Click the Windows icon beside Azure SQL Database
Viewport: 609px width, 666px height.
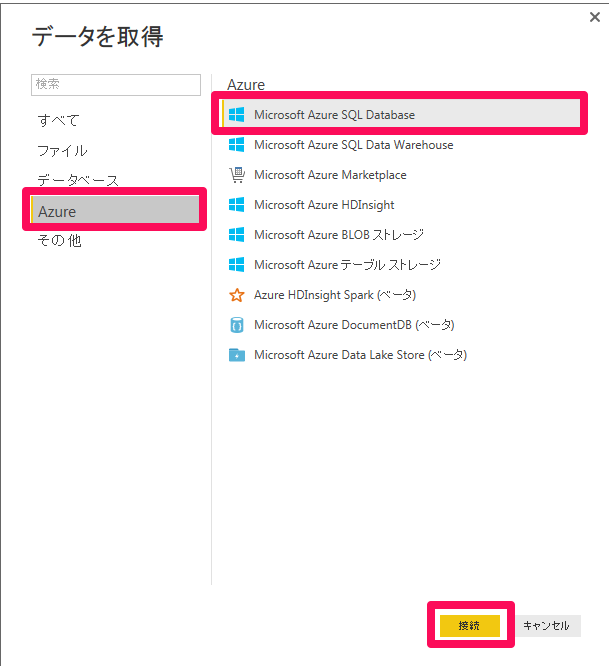pyautogui.click(x=237, y=115)
